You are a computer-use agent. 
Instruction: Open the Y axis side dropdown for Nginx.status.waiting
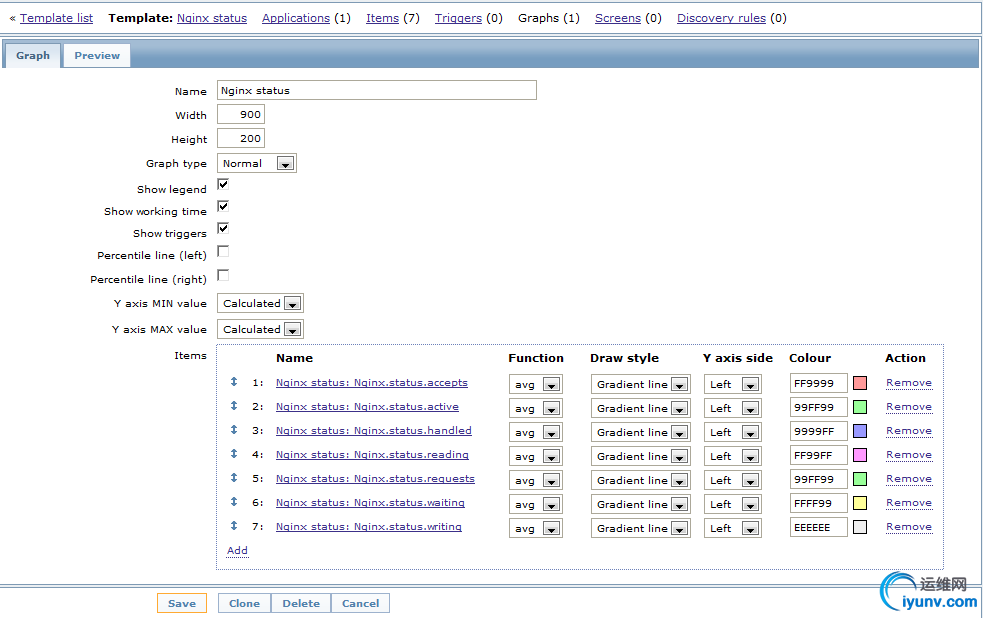732,504
